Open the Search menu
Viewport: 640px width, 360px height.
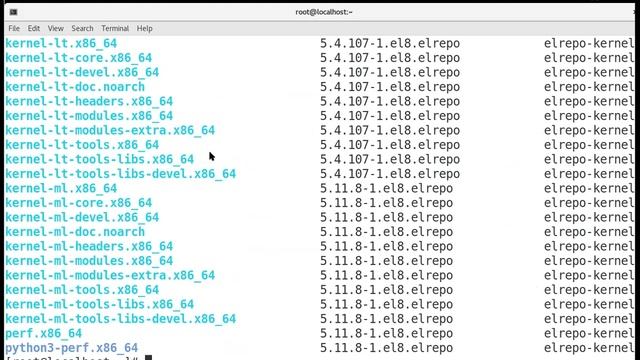tap(82, 29)
